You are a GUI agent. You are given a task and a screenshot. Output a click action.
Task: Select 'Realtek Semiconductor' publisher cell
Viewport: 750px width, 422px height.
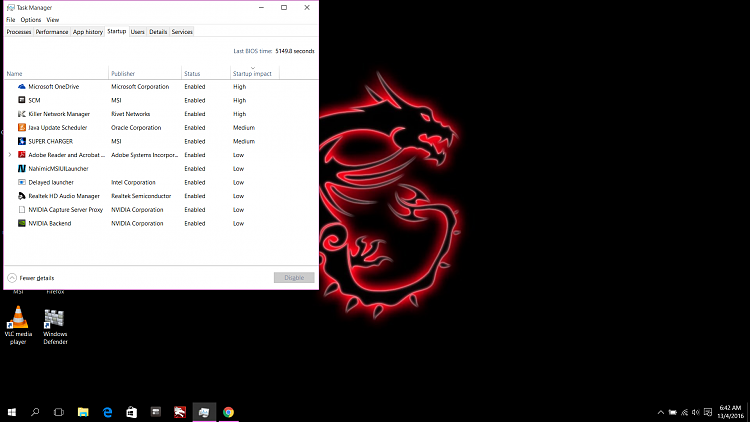[x=141, y=196]
